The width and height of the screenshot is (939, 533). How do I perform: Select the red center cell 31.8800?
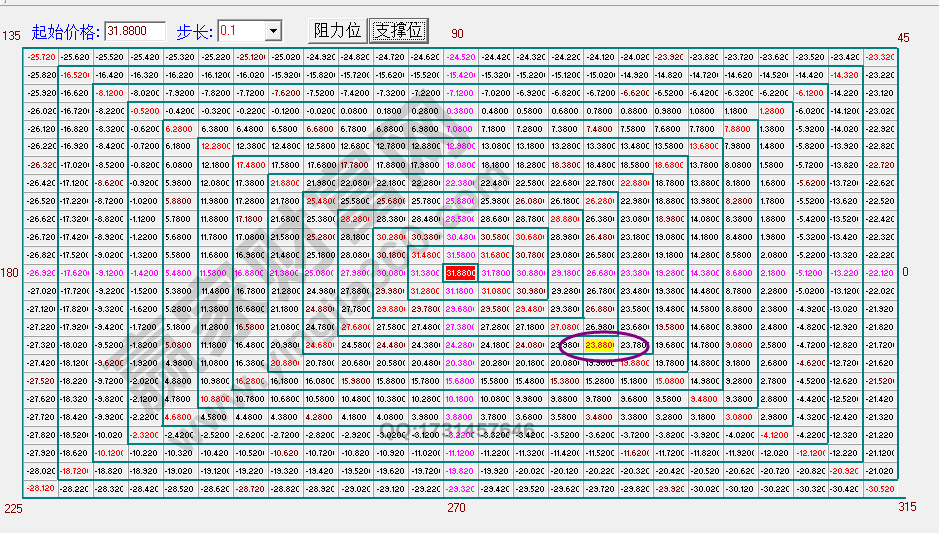click(460, 272)
